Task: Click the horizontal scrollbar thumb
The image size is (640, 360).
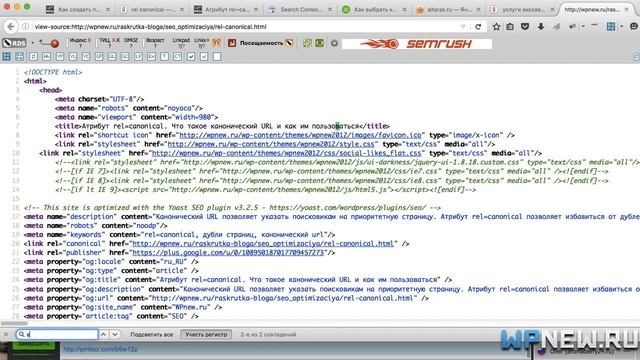Action: [15, 323]
